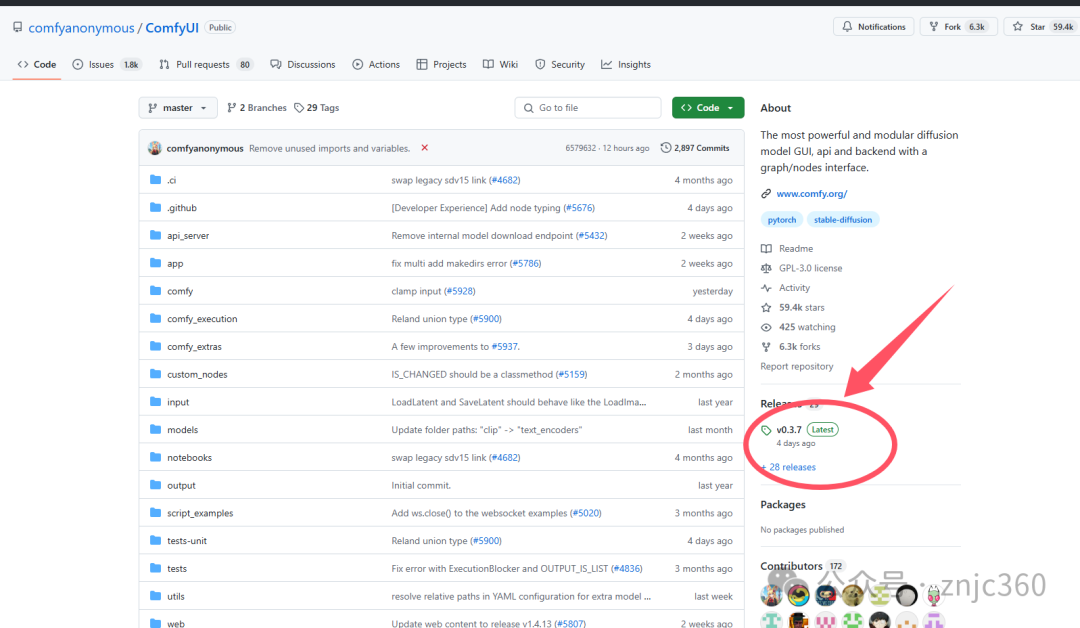The image size is (1080, 628).
Task: Click the comfyanonymous owner link in header
Action: pyautogui.click(x=81, y=28)
